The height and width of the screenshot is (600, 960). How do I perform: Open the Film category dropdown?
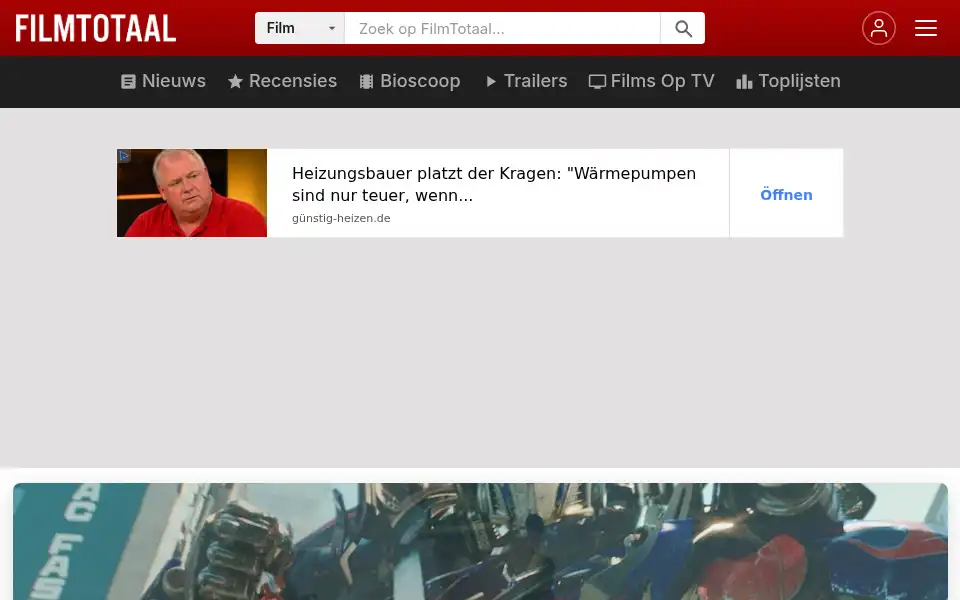(x=299, y=28)
